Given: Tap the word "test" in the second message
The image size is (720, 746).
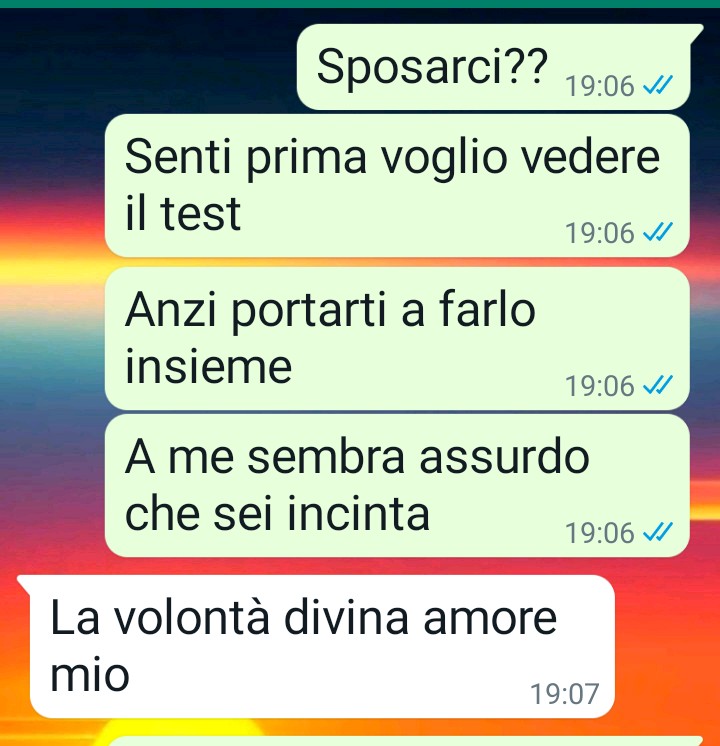Looking at the screenshot, I should coord(200,214).
